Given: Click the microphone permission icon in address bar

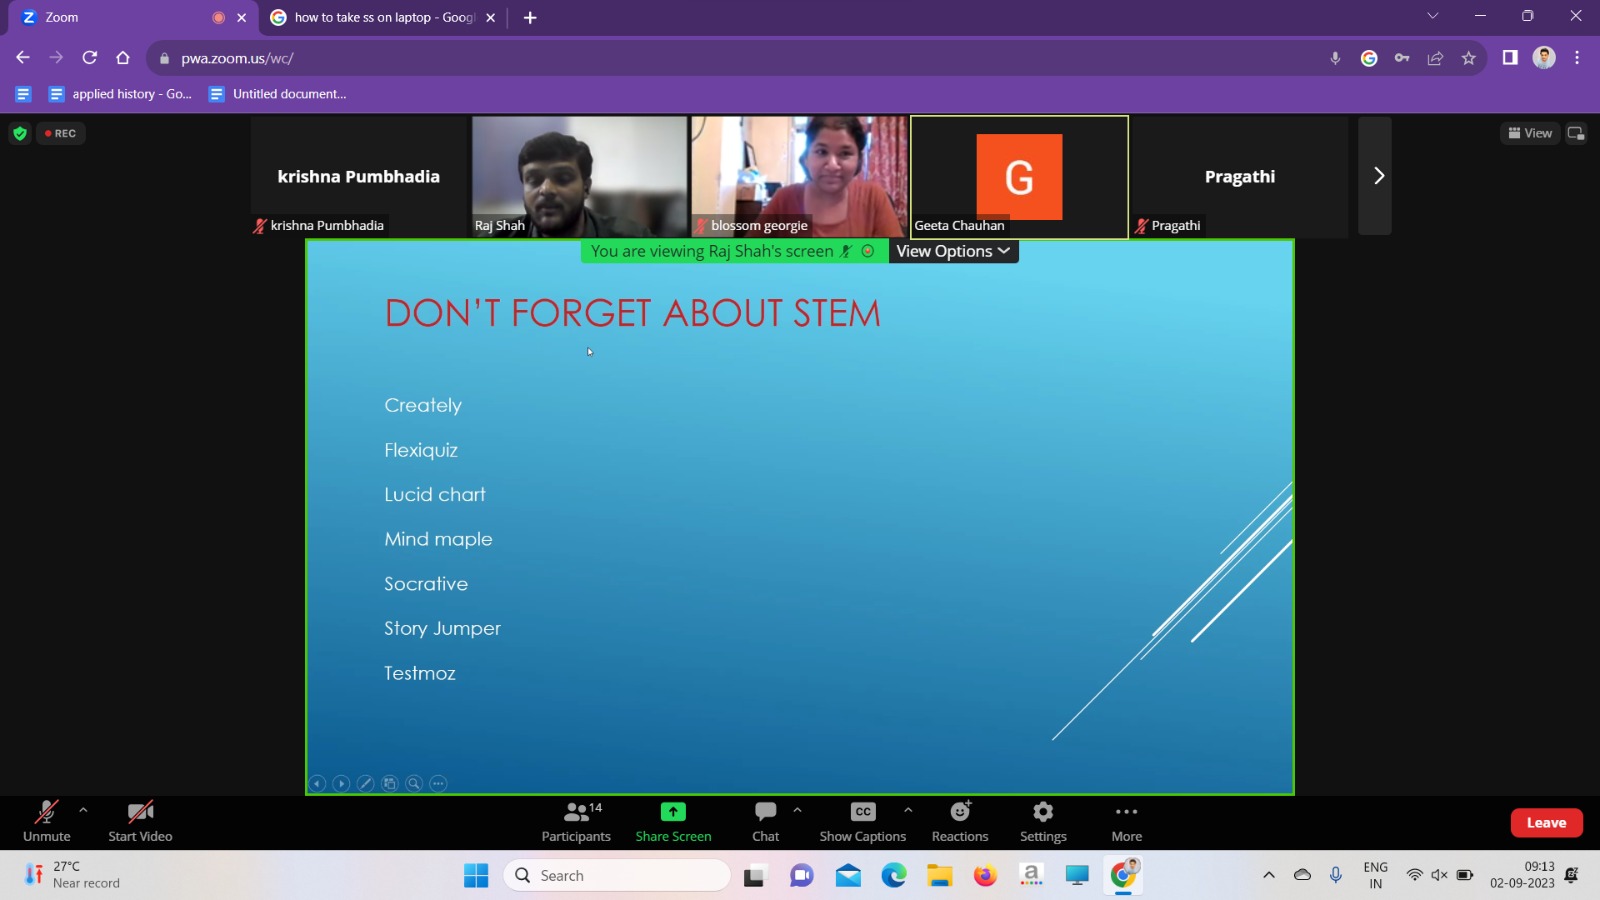Looking at the screenshot, I should [x=1335, y=58].
